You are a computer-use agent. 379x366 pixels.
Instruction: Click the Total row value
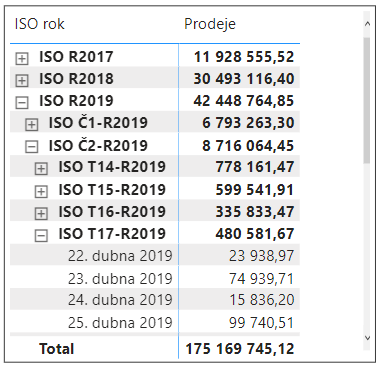[240, 349]
